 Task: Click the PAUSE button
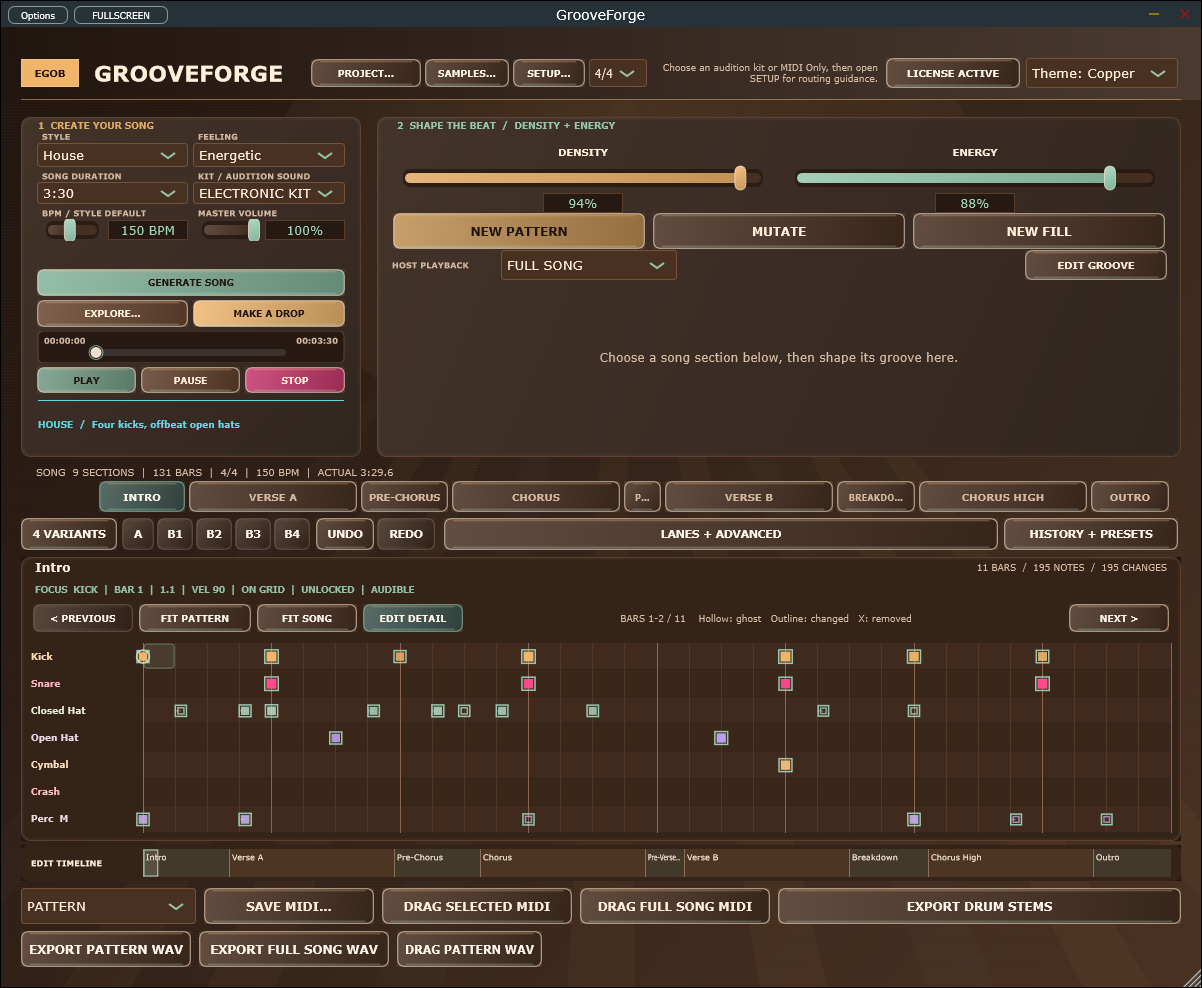190,380
